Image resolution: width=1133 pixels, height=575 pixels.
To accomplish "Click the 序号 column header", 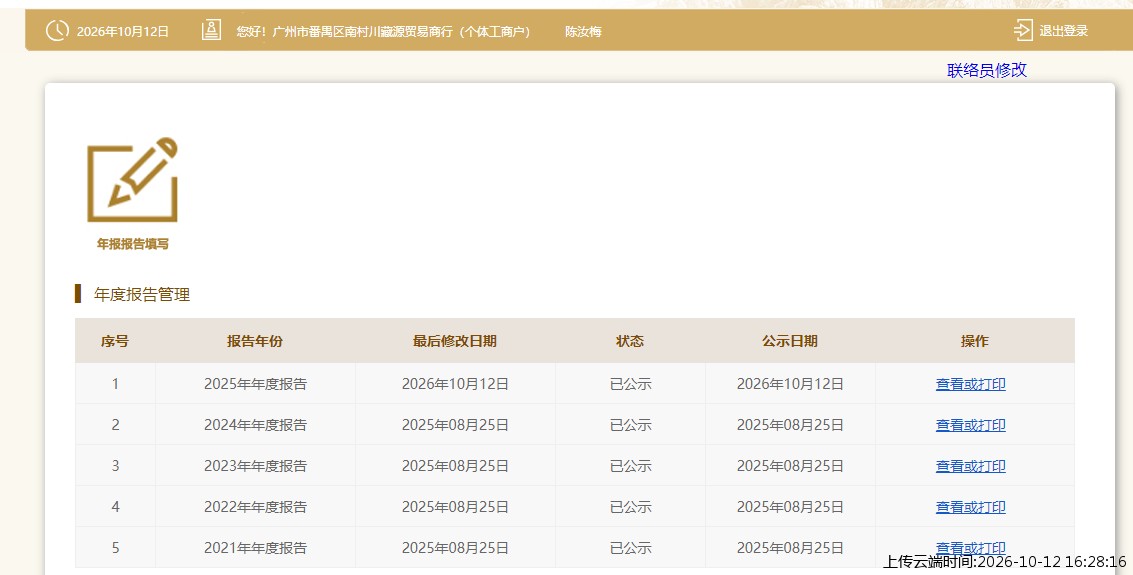I will tap(115, 341).
